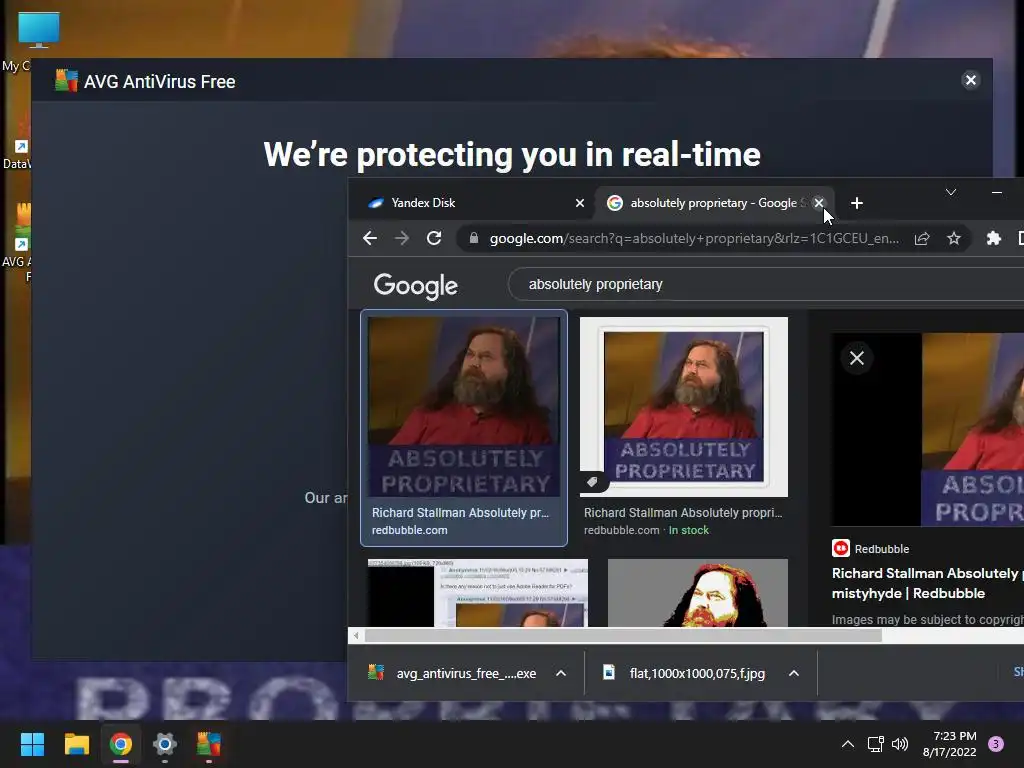Open network status tray icon
Viewport: 1024px width, 768px height.
pyautogui.click(x=875, y=744)
